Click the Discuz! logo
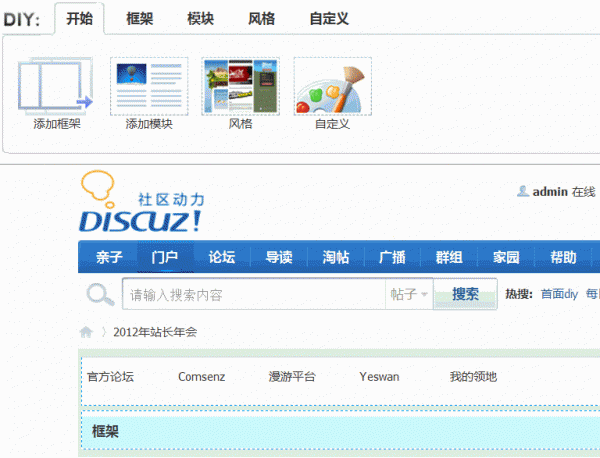 [x=140, y=205]
